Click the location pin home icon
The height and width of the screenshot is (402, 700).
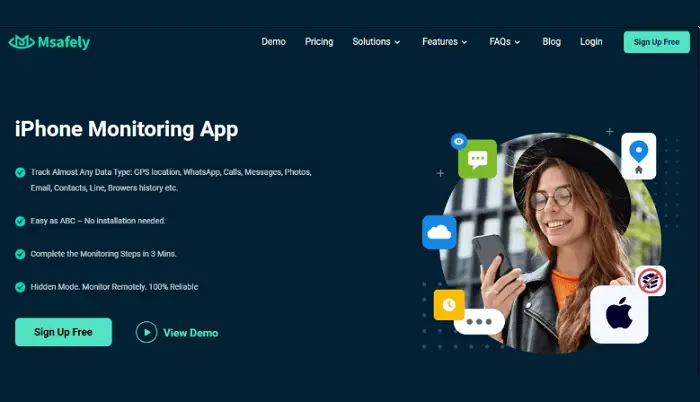click(x=638, y=156)
